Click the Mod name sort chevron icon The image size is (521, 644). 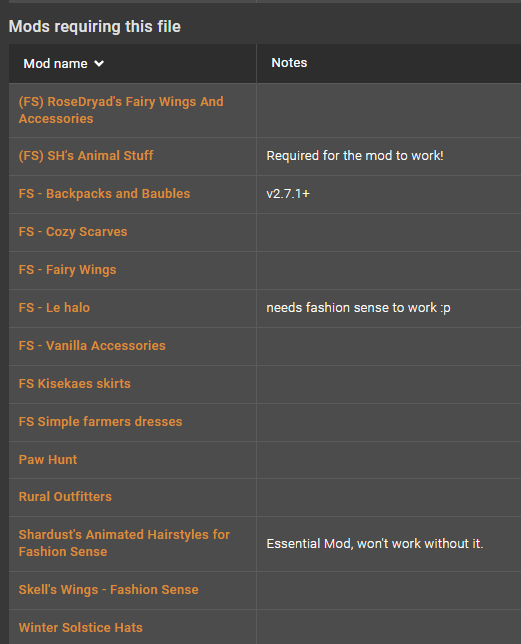(99, 64)
